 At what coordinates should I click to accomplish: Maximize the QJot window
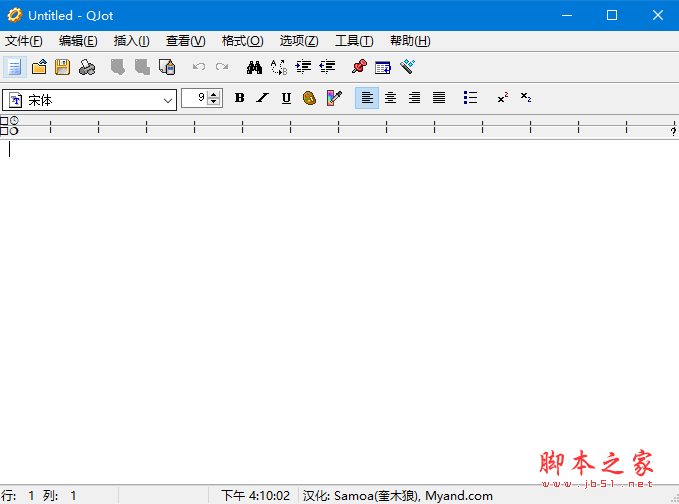(612, 15)
